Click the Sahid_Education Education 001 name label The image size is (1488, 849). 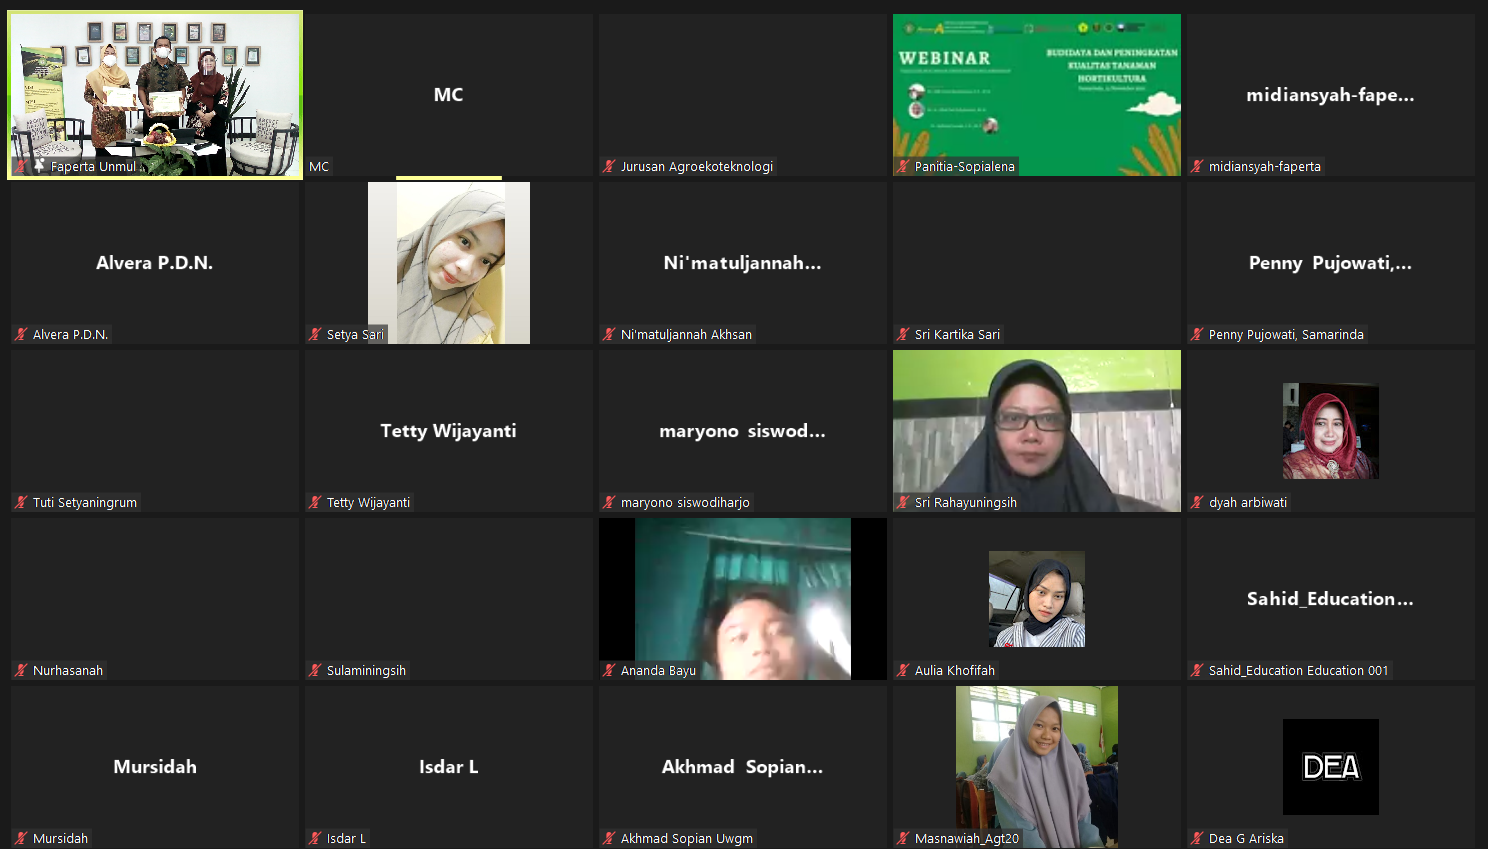1299,670
